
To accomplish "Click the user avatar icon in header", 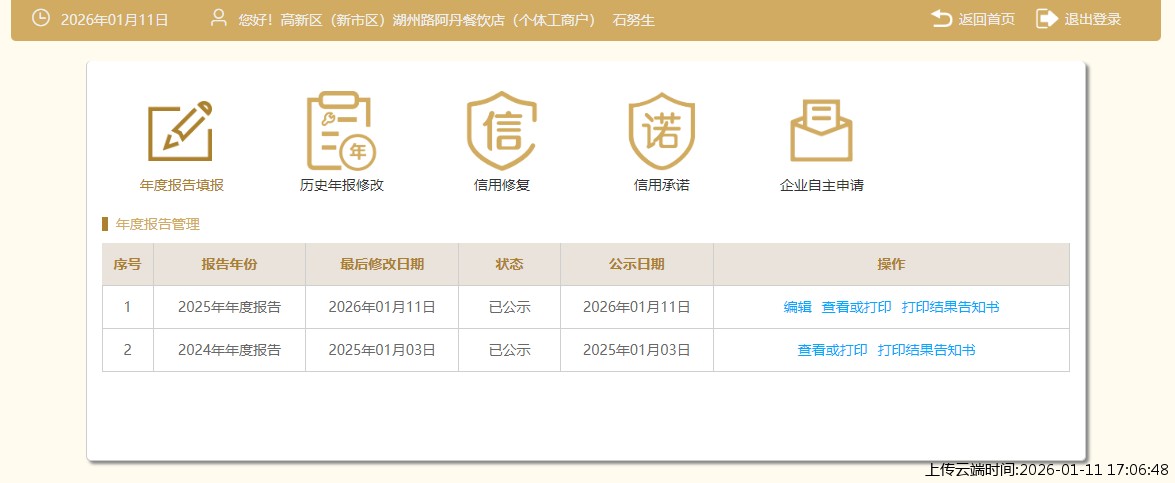I will pyautogui.click(x=219, y=19).
